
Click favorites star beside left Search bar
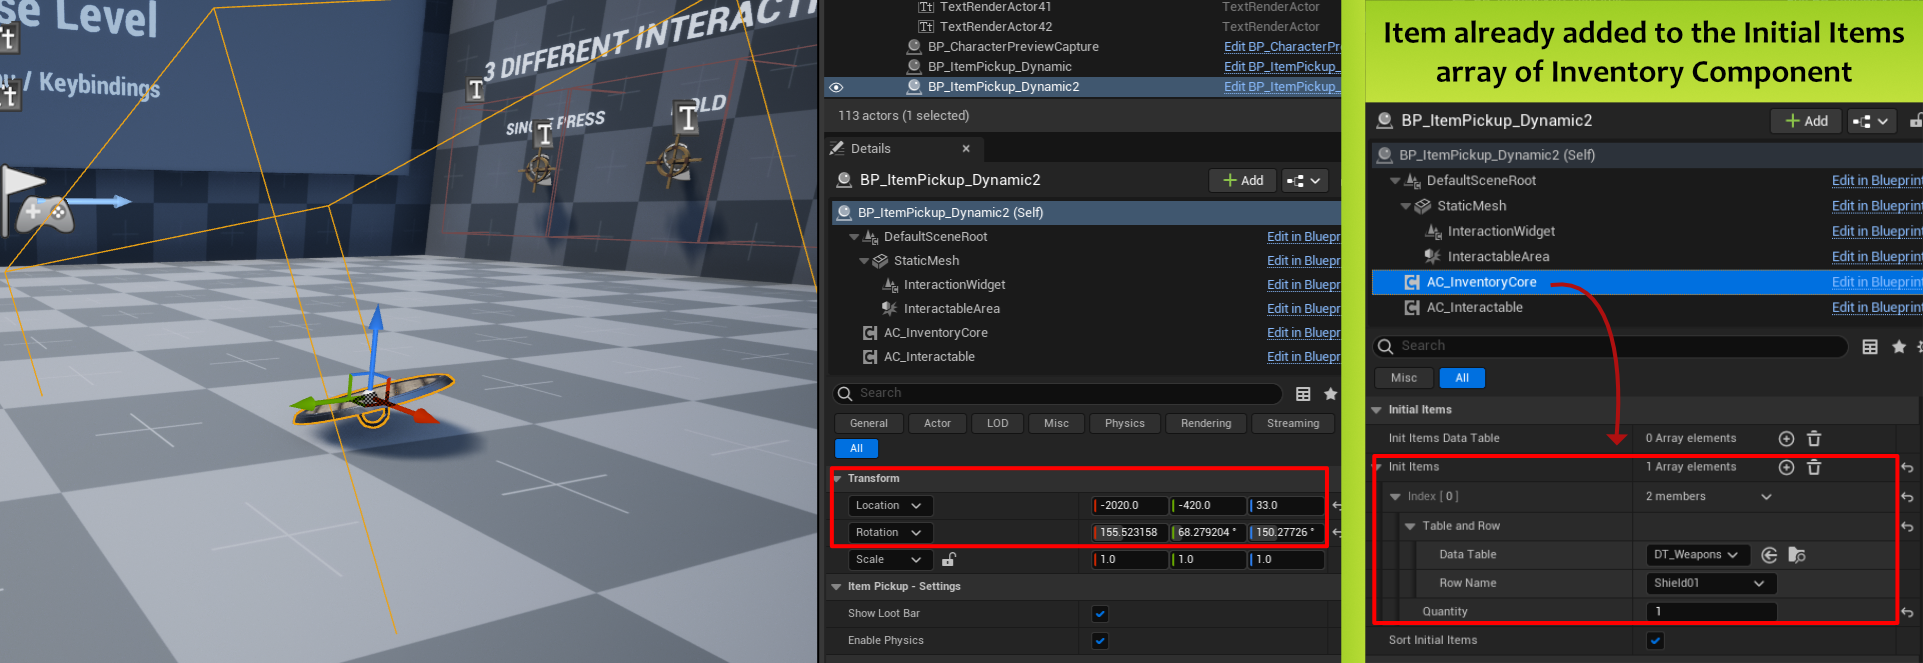point(1330,394)
